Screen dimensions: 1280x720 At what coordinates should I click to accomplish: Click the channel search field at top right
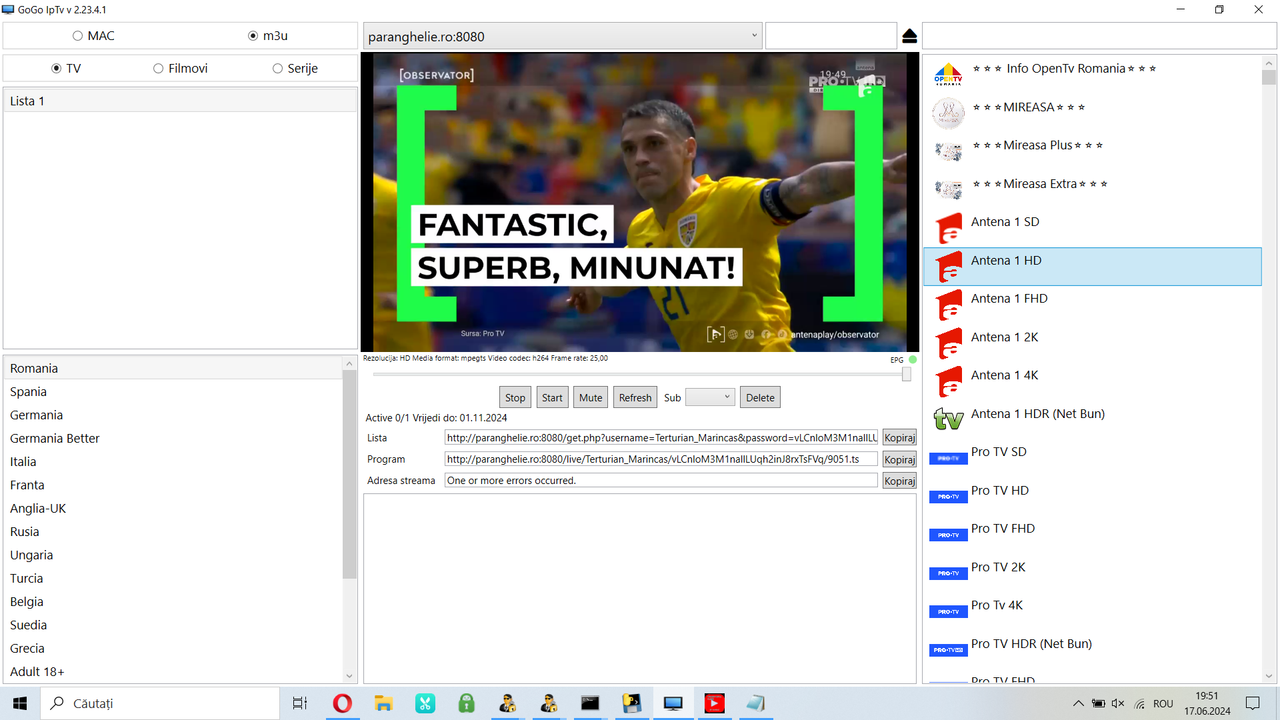click(1099, 36)
